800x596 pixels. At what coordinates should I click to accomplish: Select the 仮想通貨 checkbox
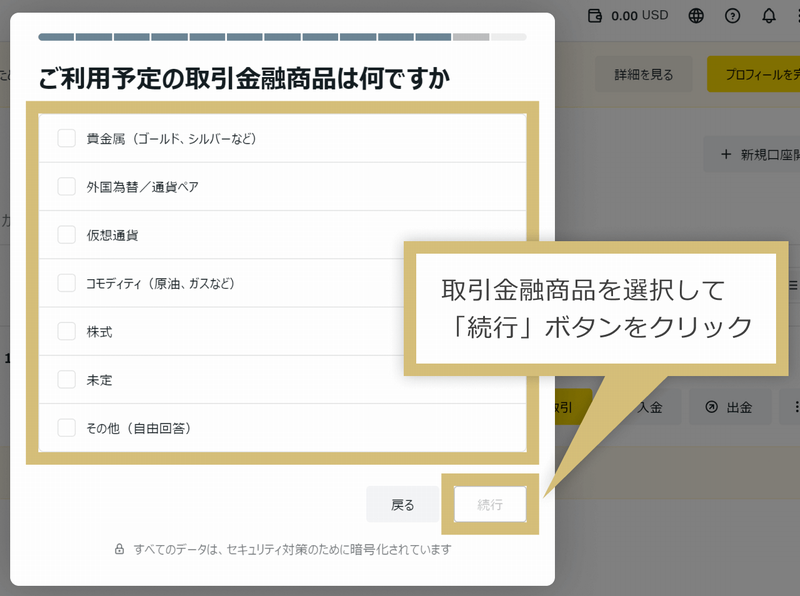(x=67, y=235)
